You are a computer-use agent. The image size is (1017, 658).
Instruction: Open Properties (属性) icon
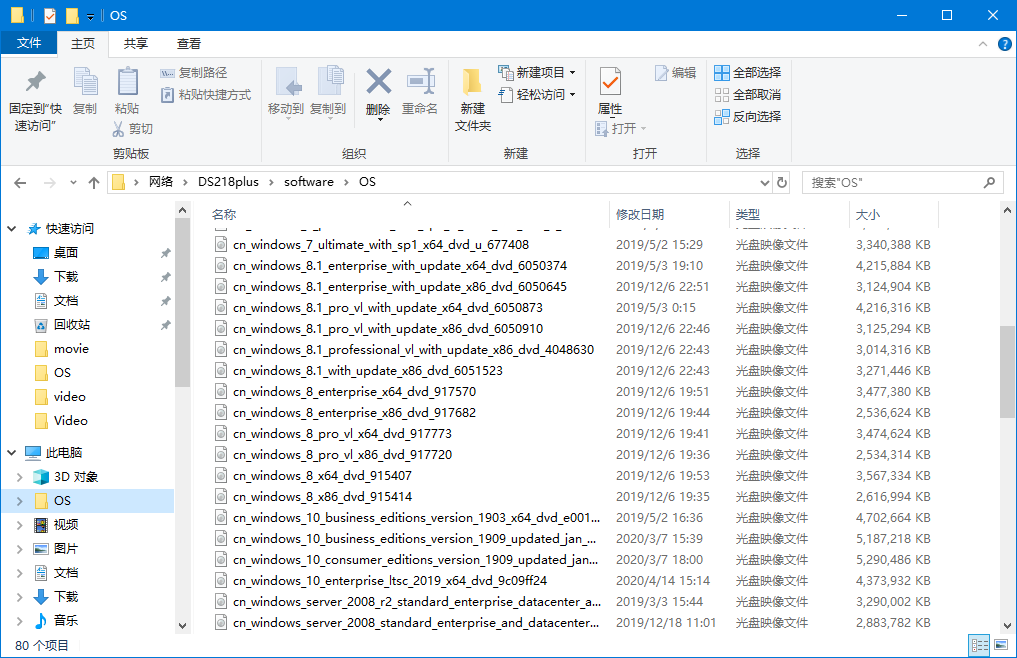click(x=610, y=82)
